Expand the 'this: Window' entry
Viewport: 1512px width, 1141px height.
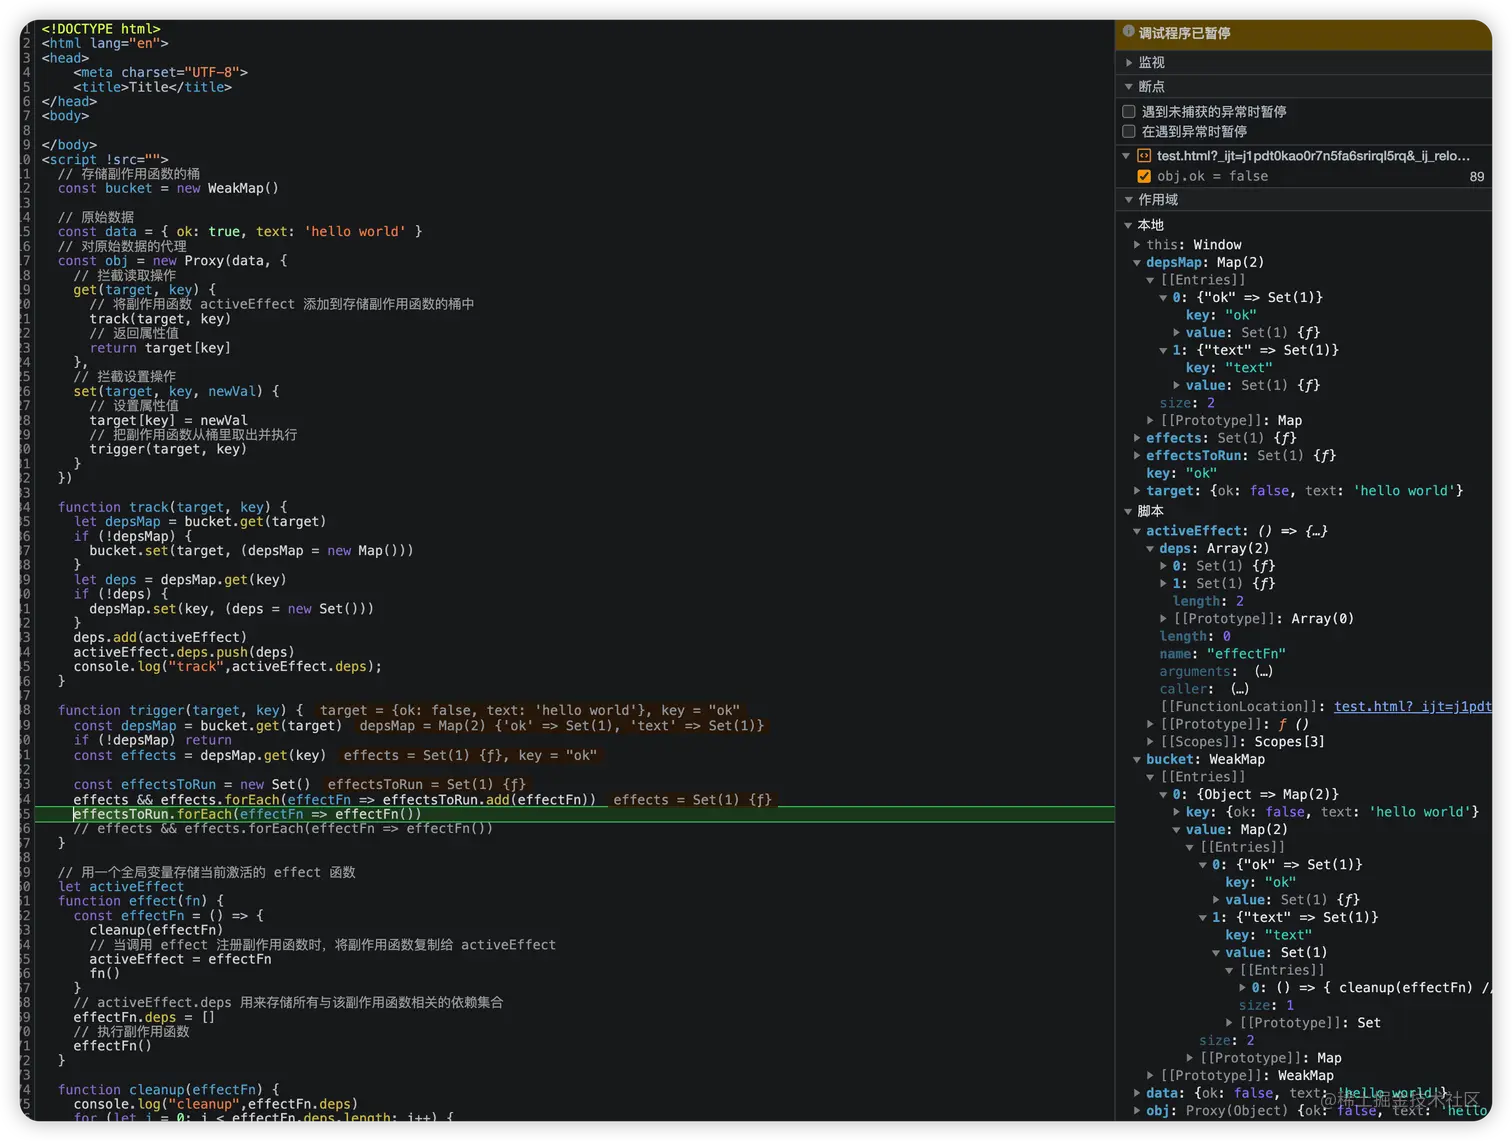coord(1137,244)
